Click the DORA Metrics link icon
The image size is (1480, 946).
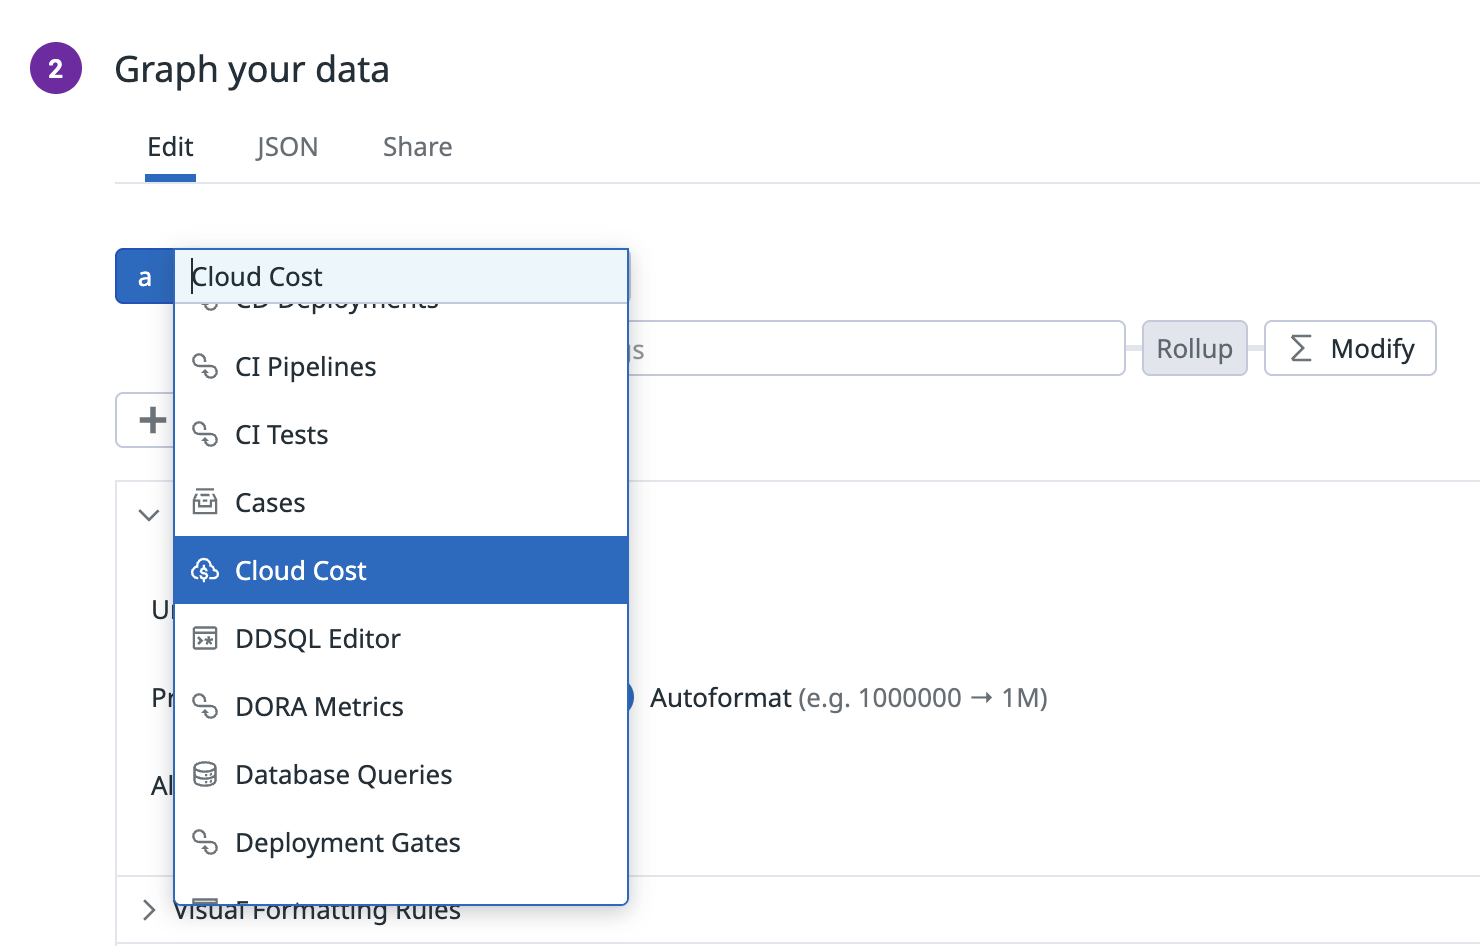[x=205, y=707]
